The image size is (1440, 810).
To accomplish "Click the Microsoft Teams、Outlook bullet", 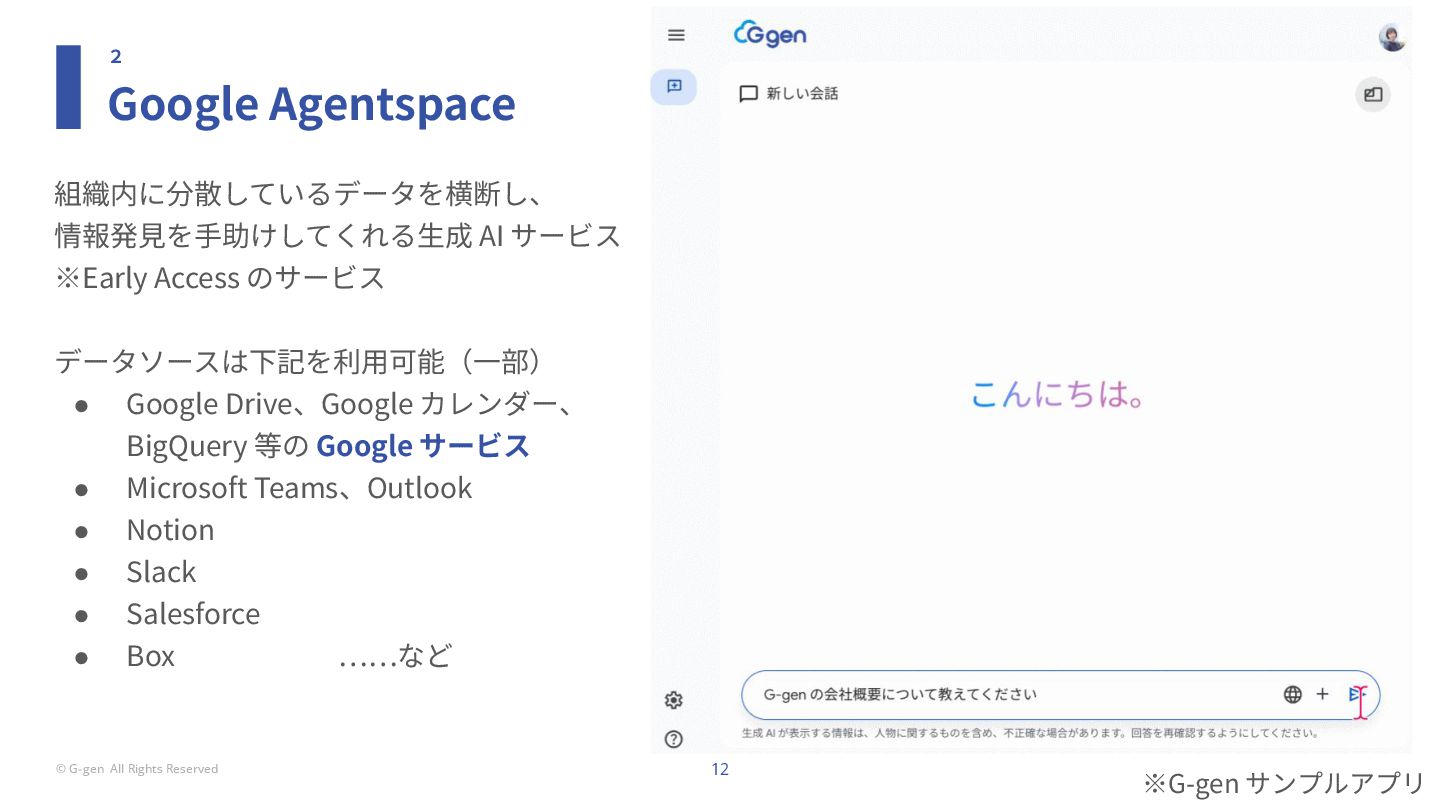I will pyautogui.click(x=299, y=488).
